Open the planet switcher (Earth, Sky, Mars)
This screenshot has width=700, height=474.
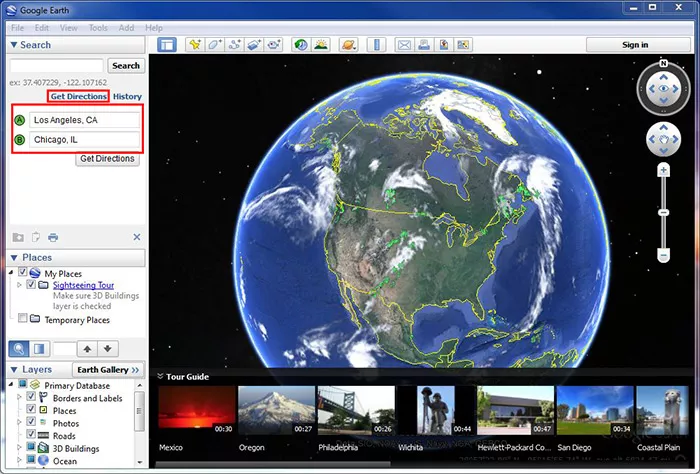coord(348,45)
